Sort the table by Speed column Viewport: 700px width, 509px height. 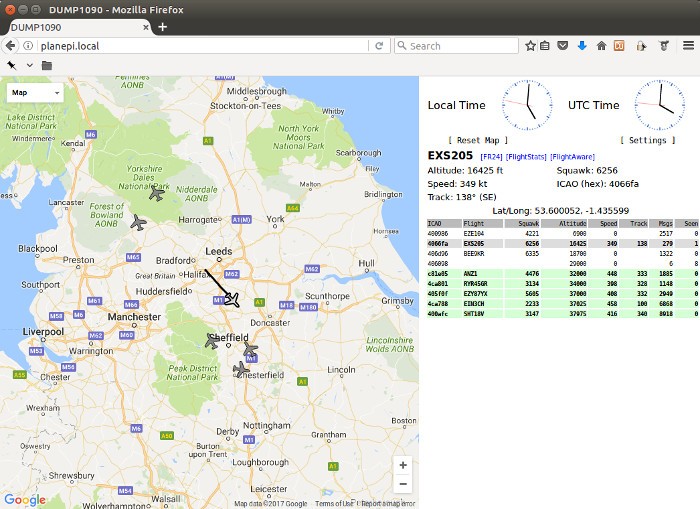[x=603, y=223]
